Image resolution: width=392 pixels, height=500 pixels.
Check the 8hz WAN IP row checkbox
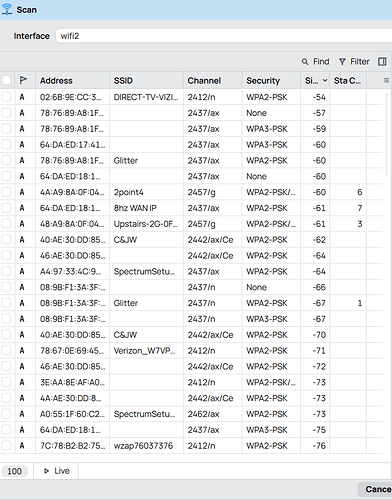(x=6, y=208)
